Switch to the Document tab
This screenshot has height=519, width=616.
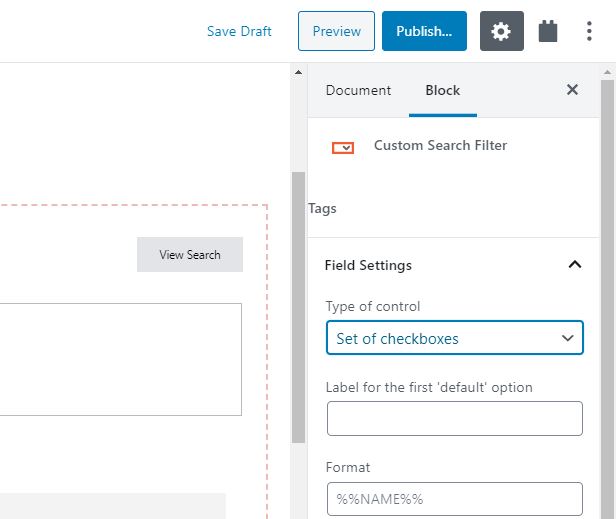coord(358,90)
